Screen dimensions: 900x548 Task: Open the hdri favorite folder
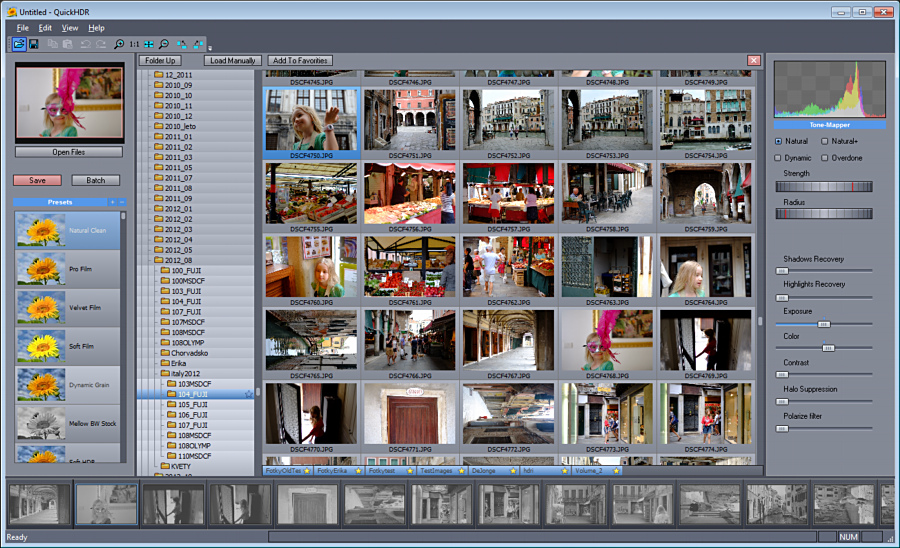pos(545,471)
